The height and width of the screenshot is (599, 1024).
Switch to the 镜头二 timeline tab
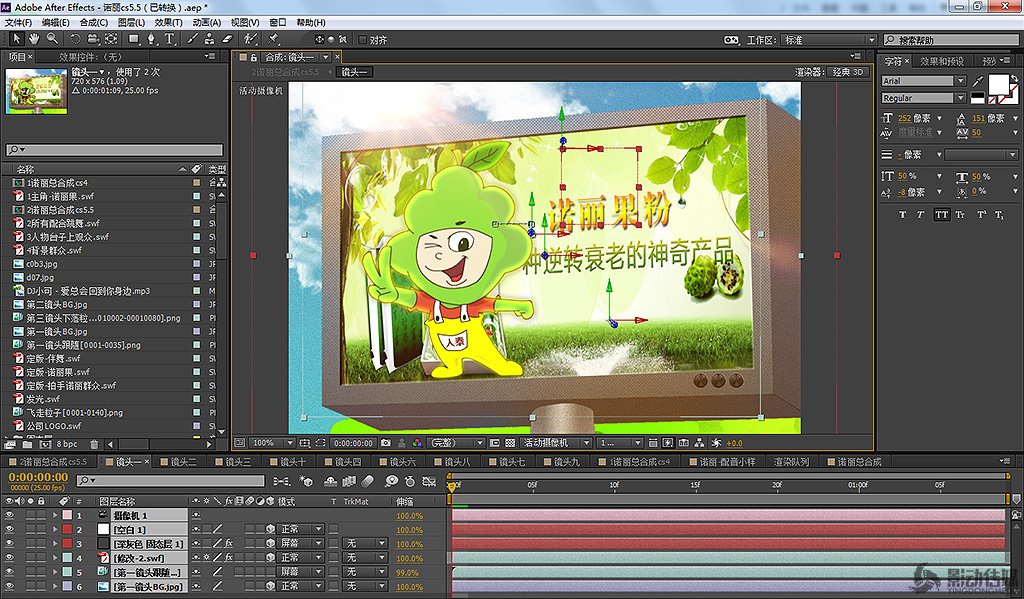(x=182, y=462)
